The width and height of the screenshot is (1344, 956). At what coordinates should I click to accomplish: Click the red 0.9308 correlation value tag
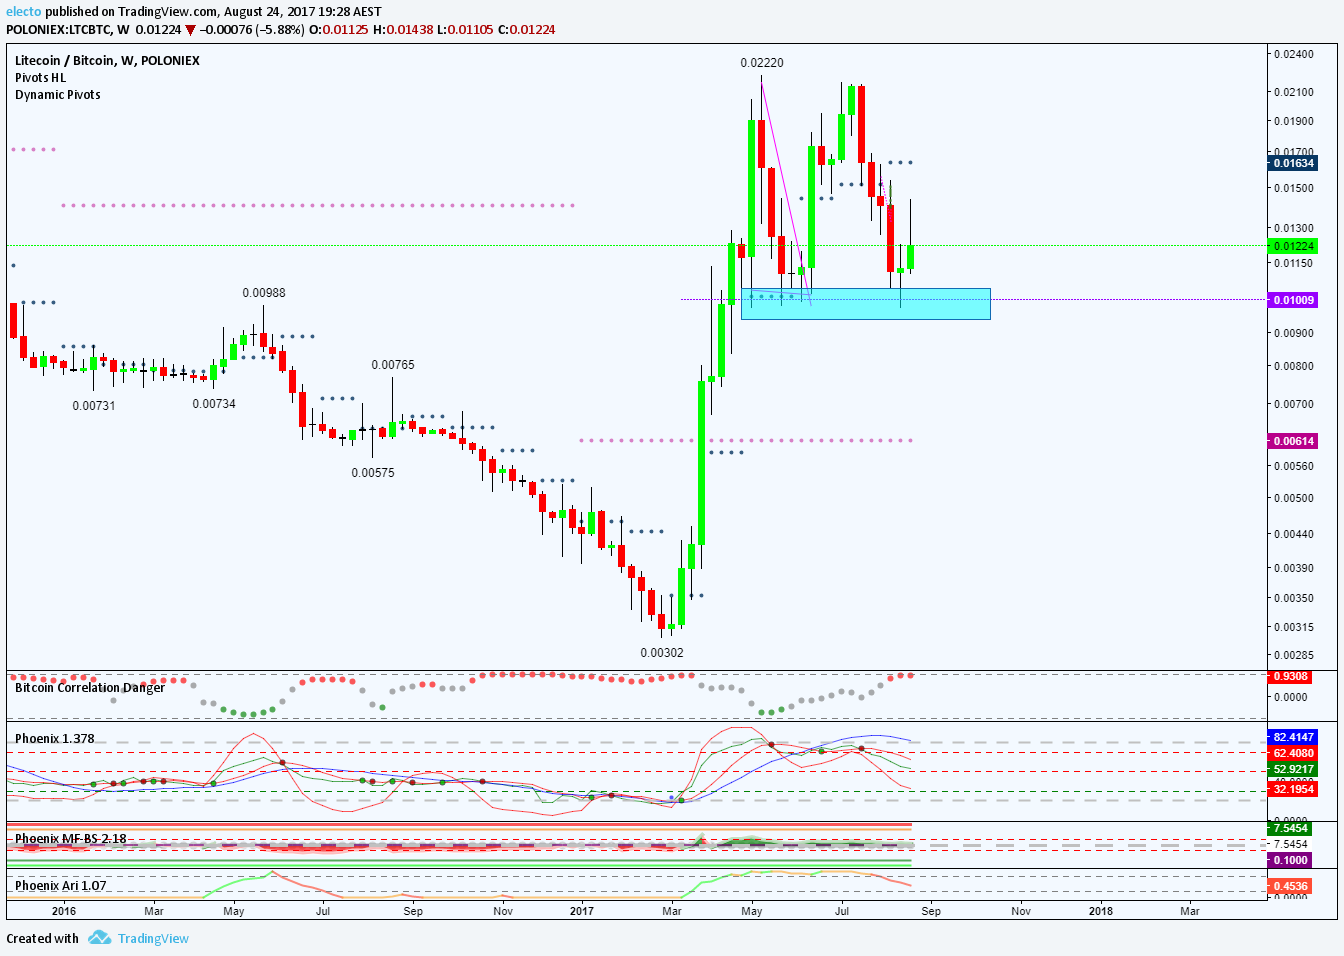tap(1290, 677)
